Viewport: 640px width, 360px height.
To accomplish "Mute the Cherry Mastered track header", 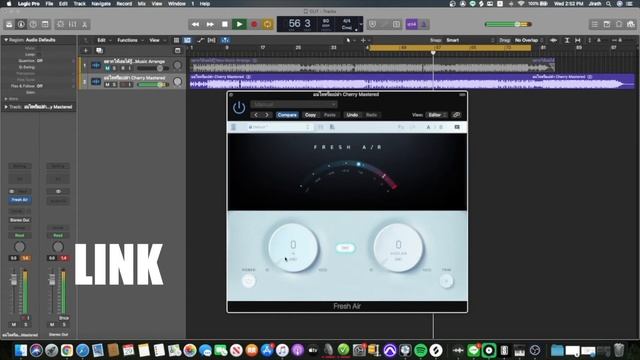I will click(x=107, y=84).
